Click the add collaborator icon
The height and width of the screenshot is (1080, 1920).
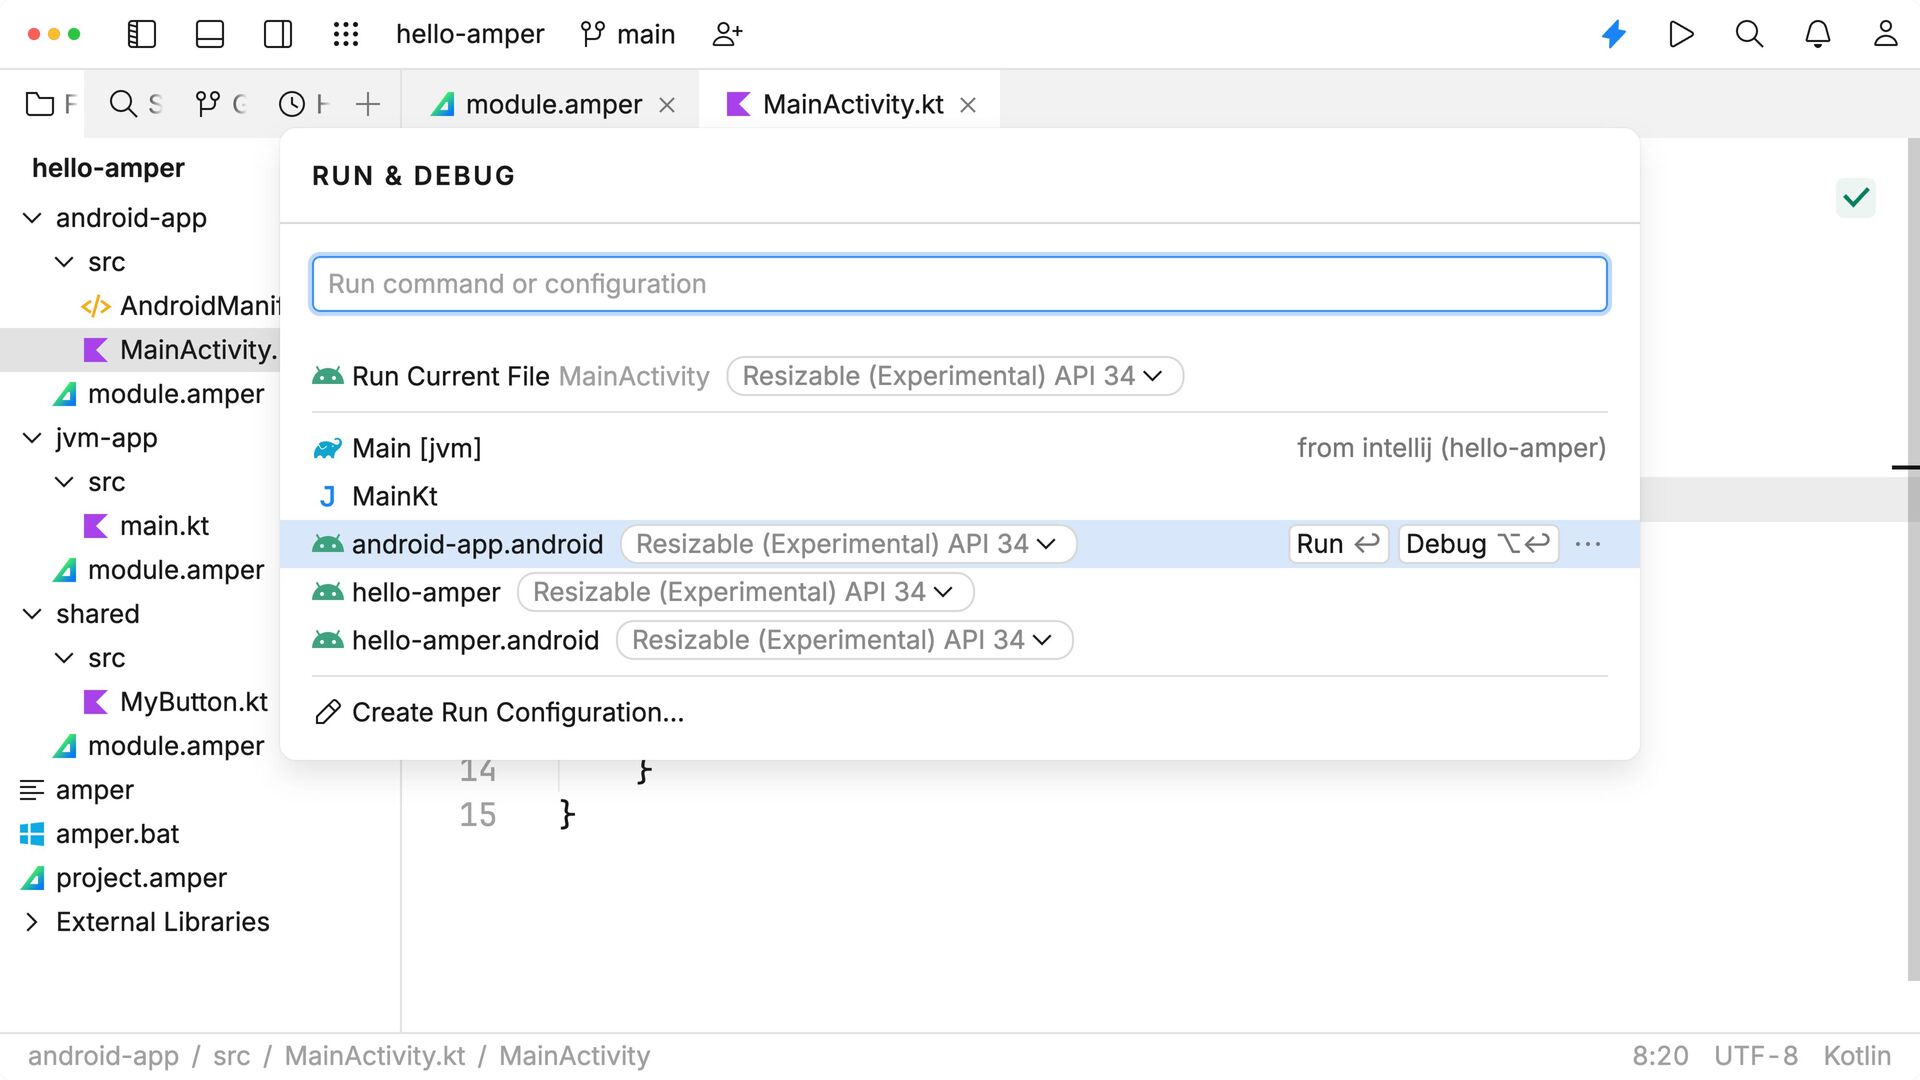(727, 34)
